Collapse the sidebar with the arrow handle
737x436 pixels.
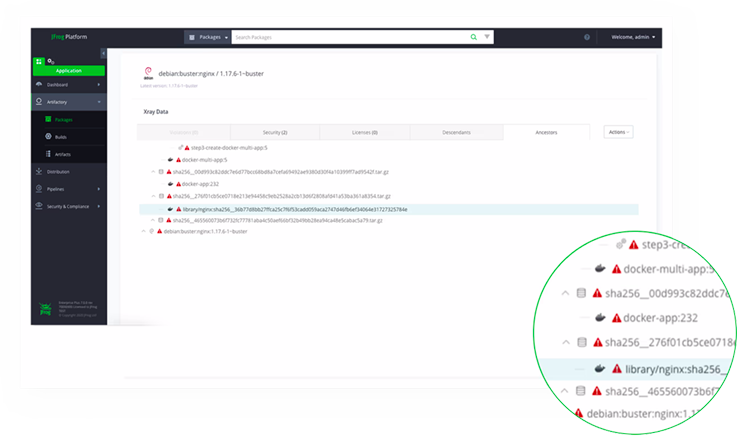[103, 53]
